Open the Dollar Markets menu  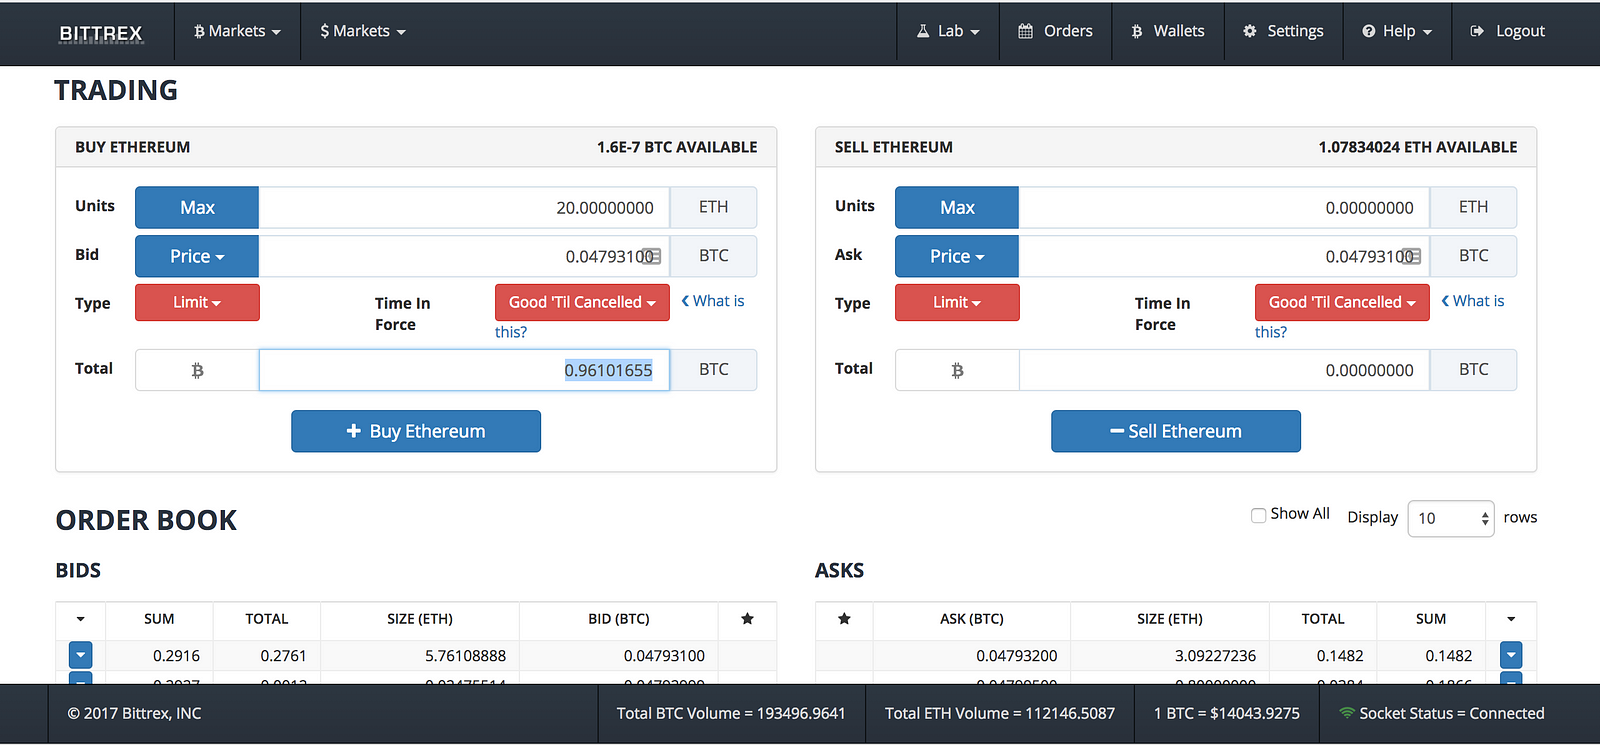coord(363,31)
